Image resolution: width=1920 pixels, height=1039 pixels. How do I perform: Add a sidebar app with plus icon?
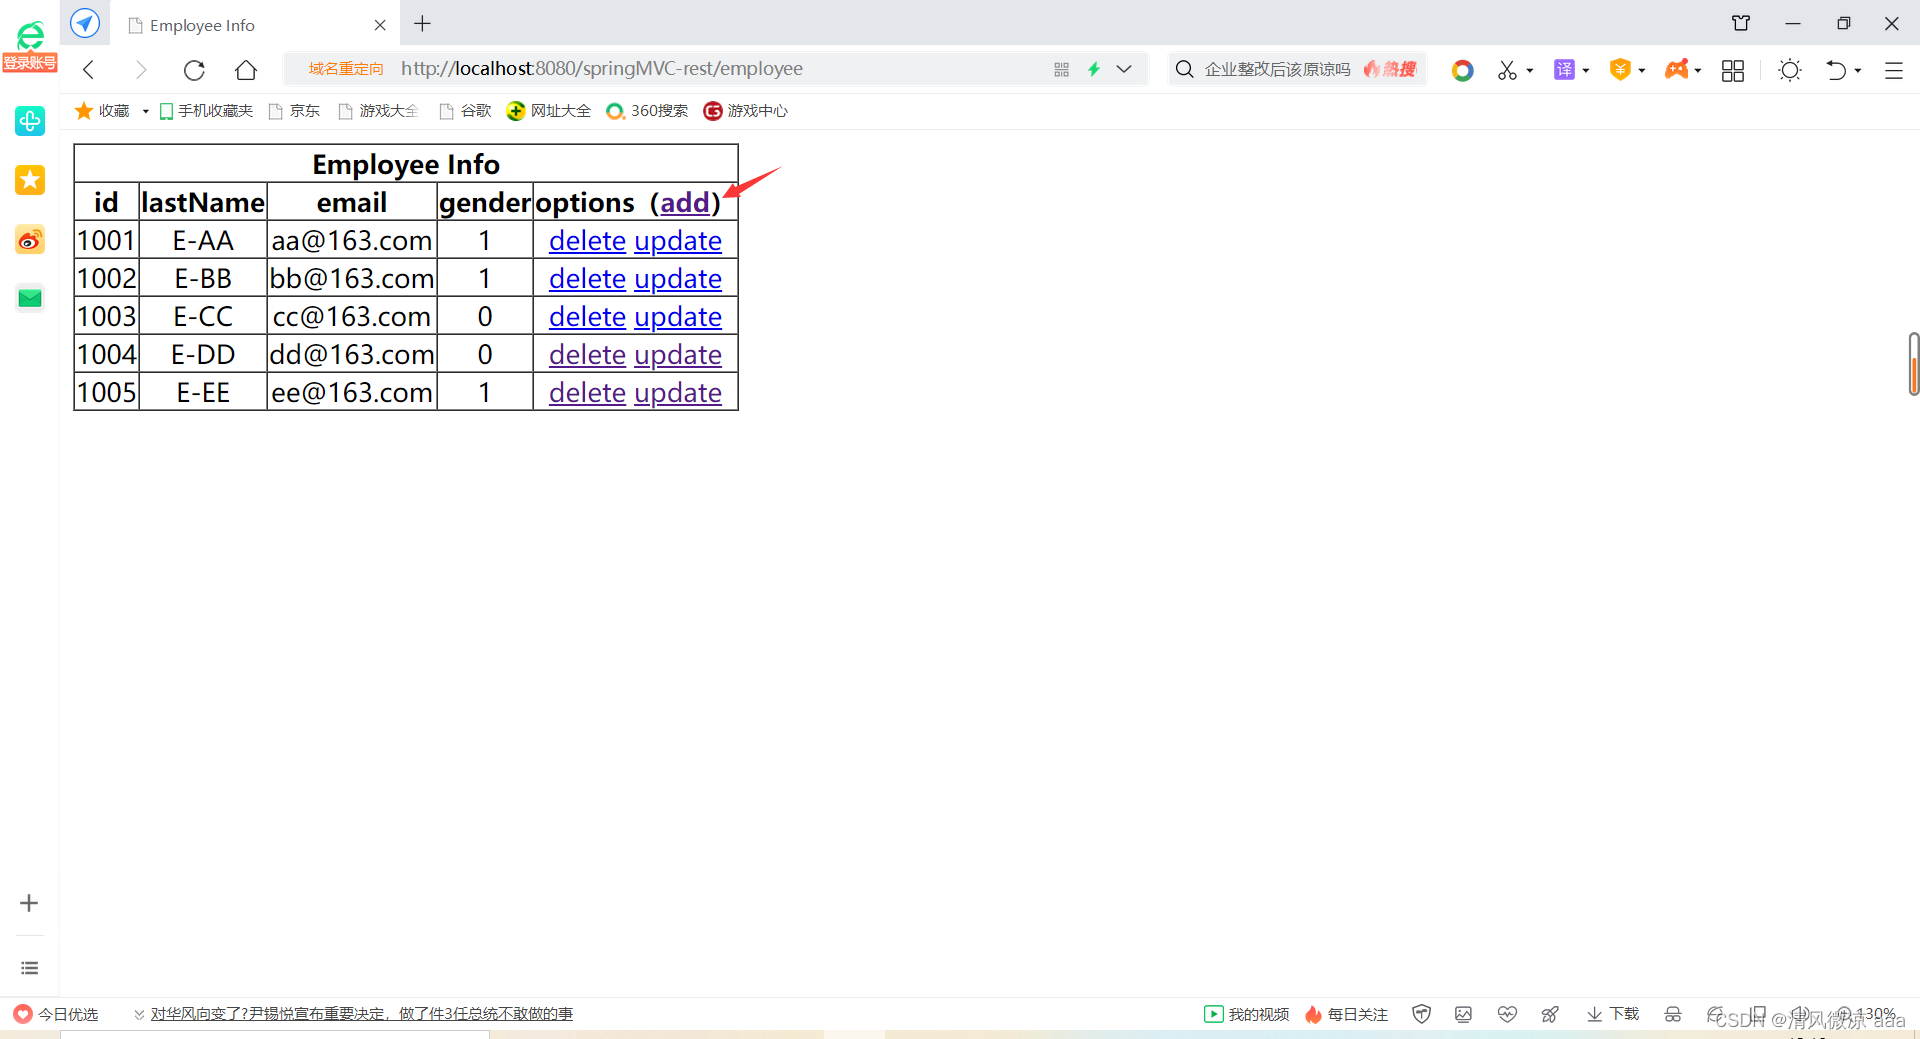[29, 903]
